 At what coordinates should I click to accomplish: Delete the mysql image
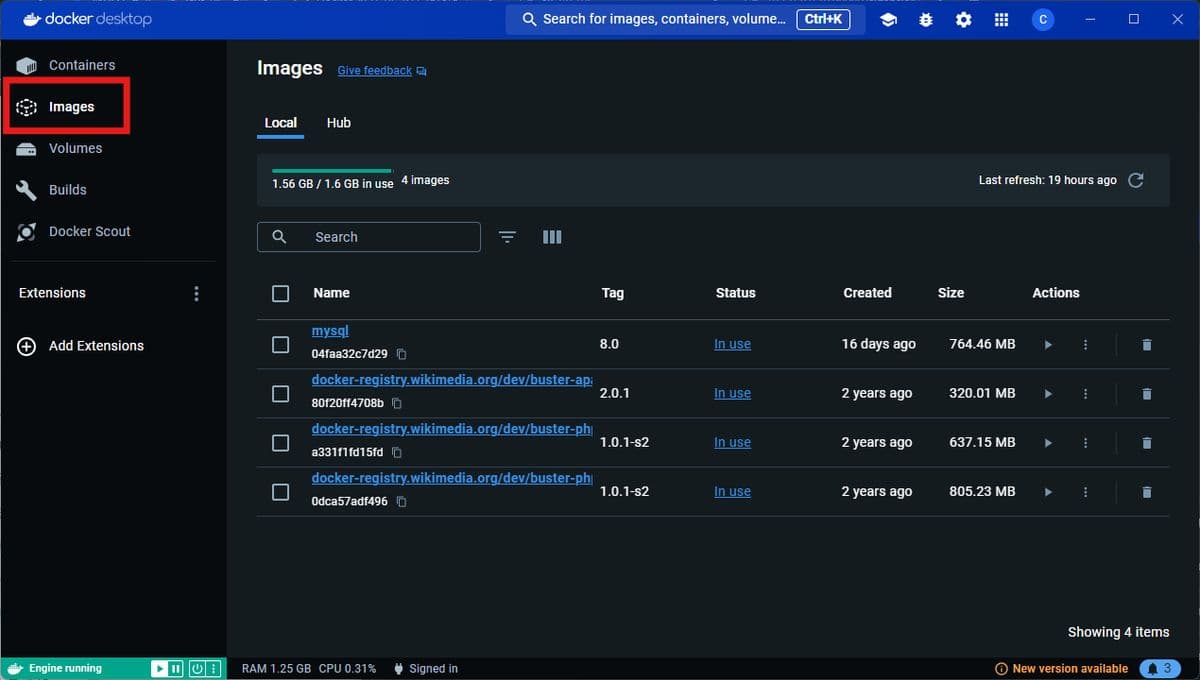1147,344
